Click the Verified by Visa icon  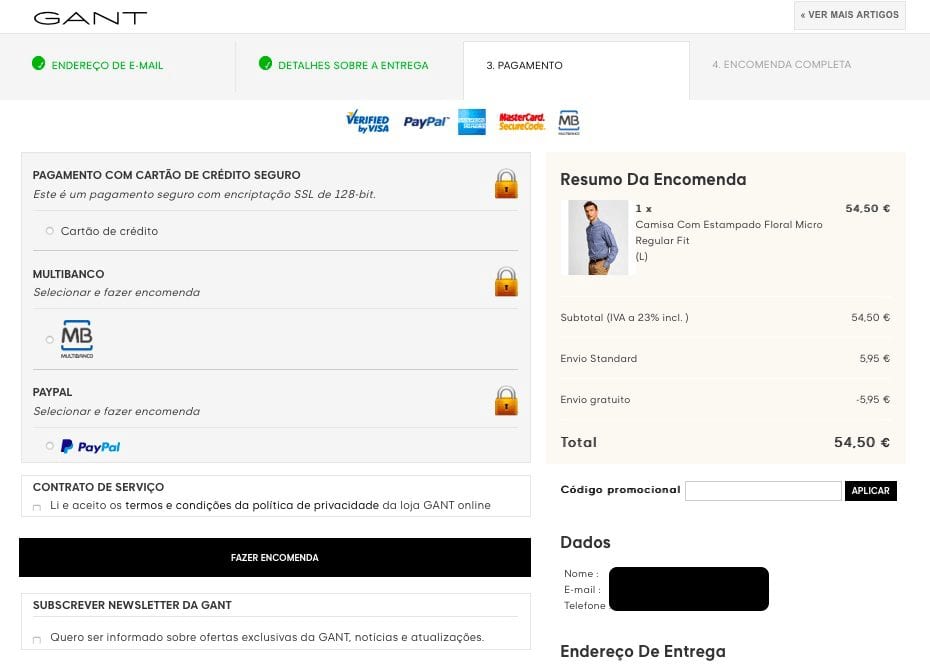[x=368, y=121]
